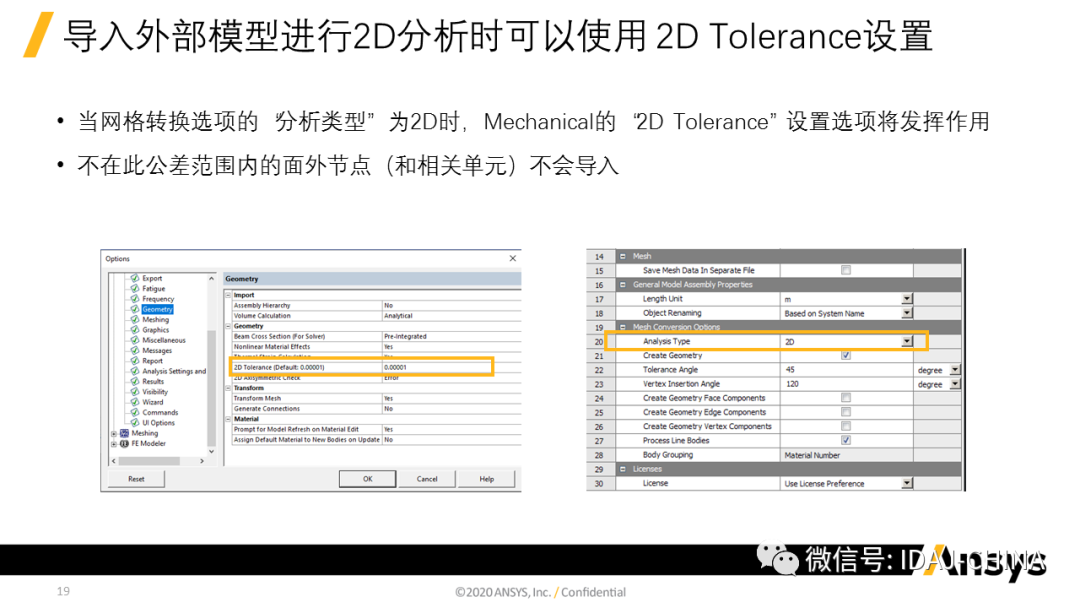Click the Visibility page icon in Options tree
The image size is (1080, 608).
(135, 392)
